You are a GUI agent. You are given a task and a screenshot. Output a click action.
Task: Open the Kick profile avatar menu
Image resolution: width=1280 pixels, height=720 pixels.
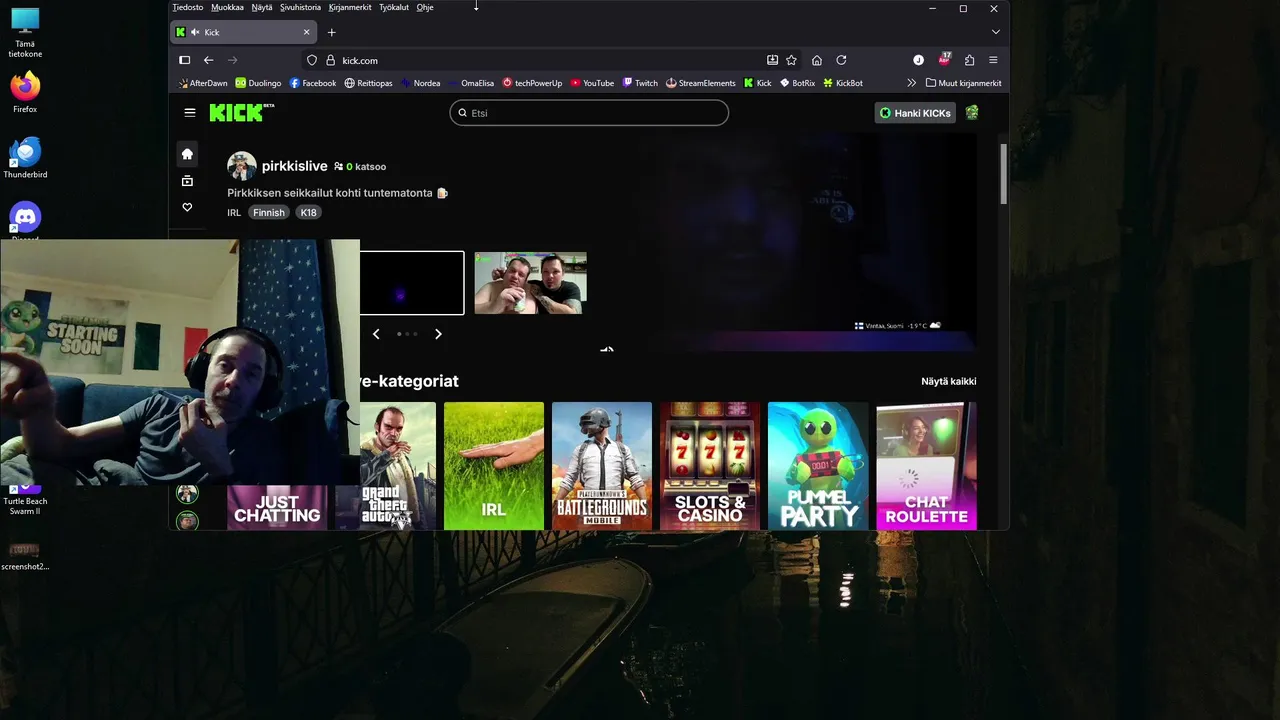click(972, 113)
